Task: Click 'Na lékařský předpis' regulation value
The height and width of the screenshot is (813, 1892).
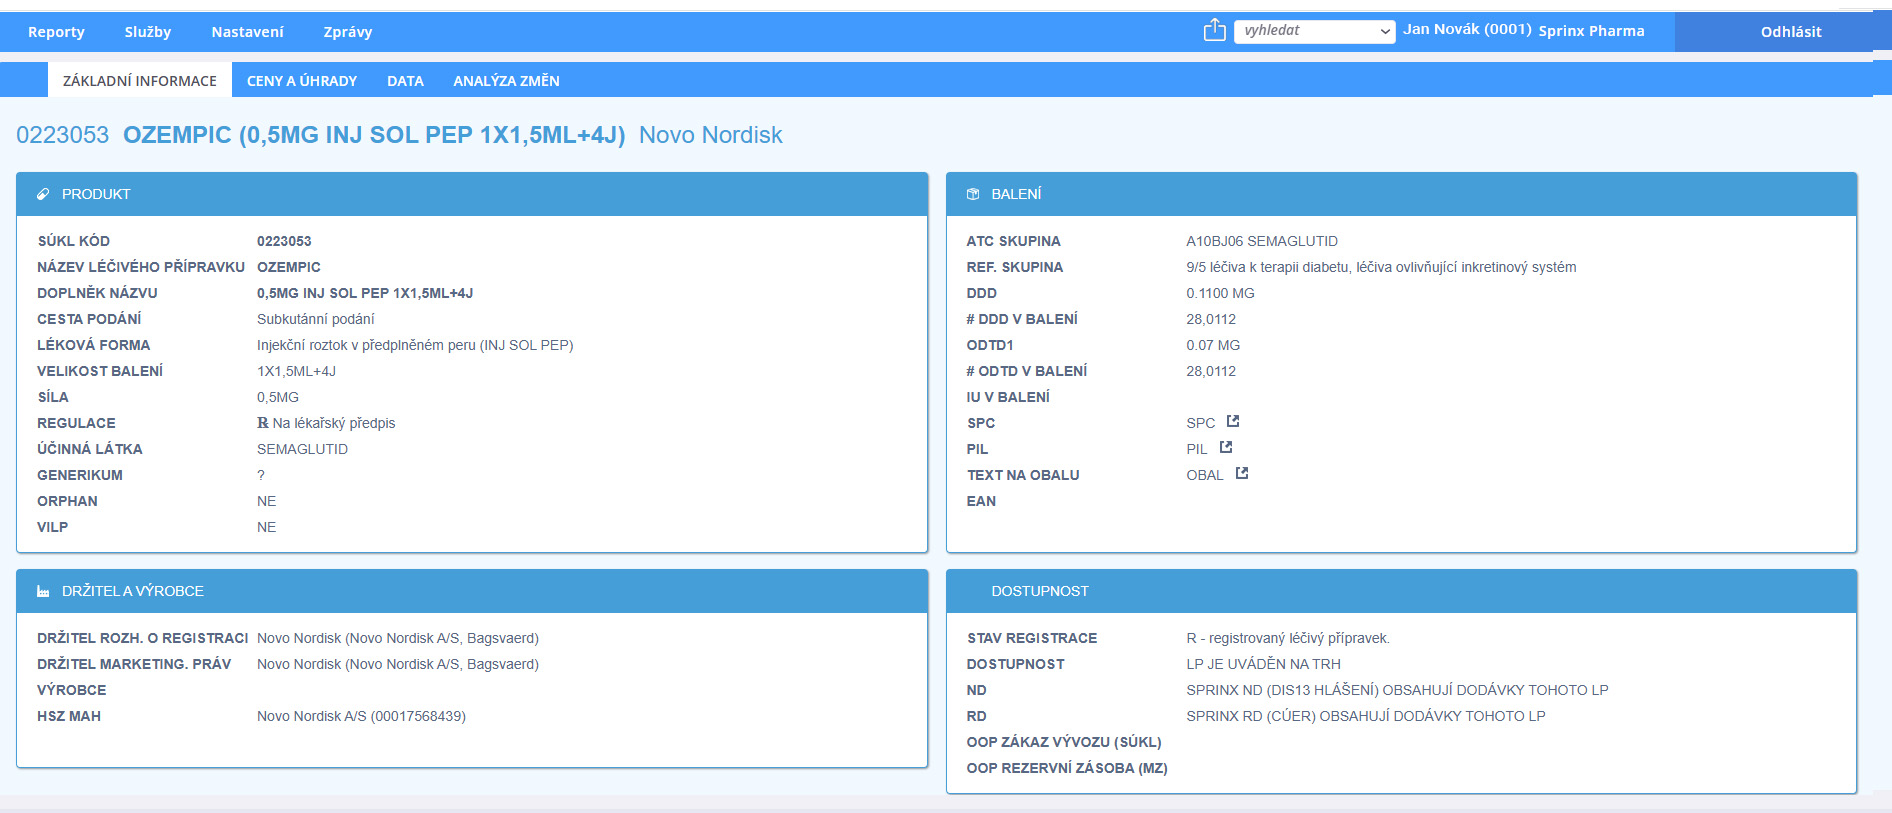Action: (334, 423)
